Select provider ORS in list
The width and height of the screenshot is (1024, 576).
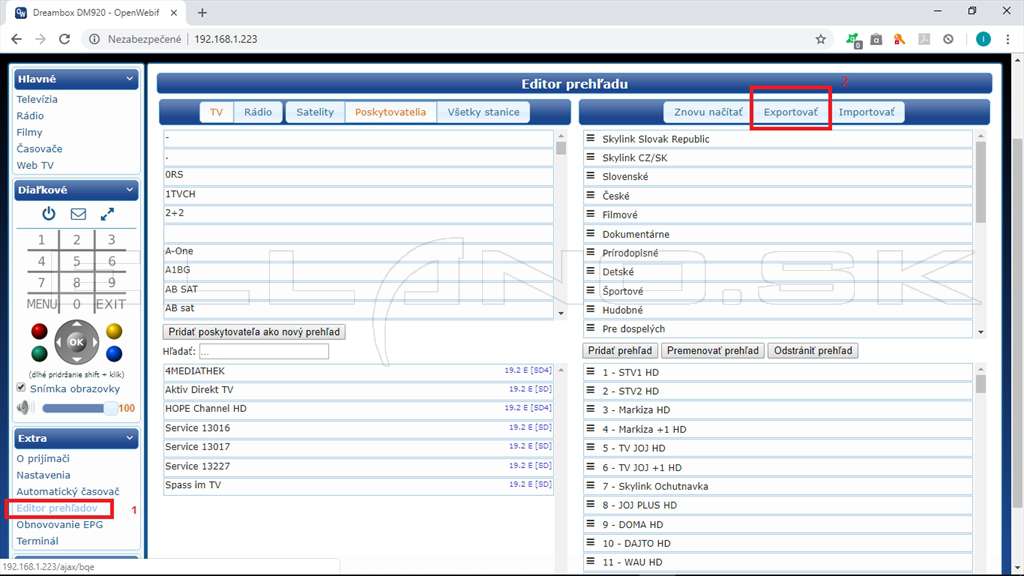pos(358,174)
